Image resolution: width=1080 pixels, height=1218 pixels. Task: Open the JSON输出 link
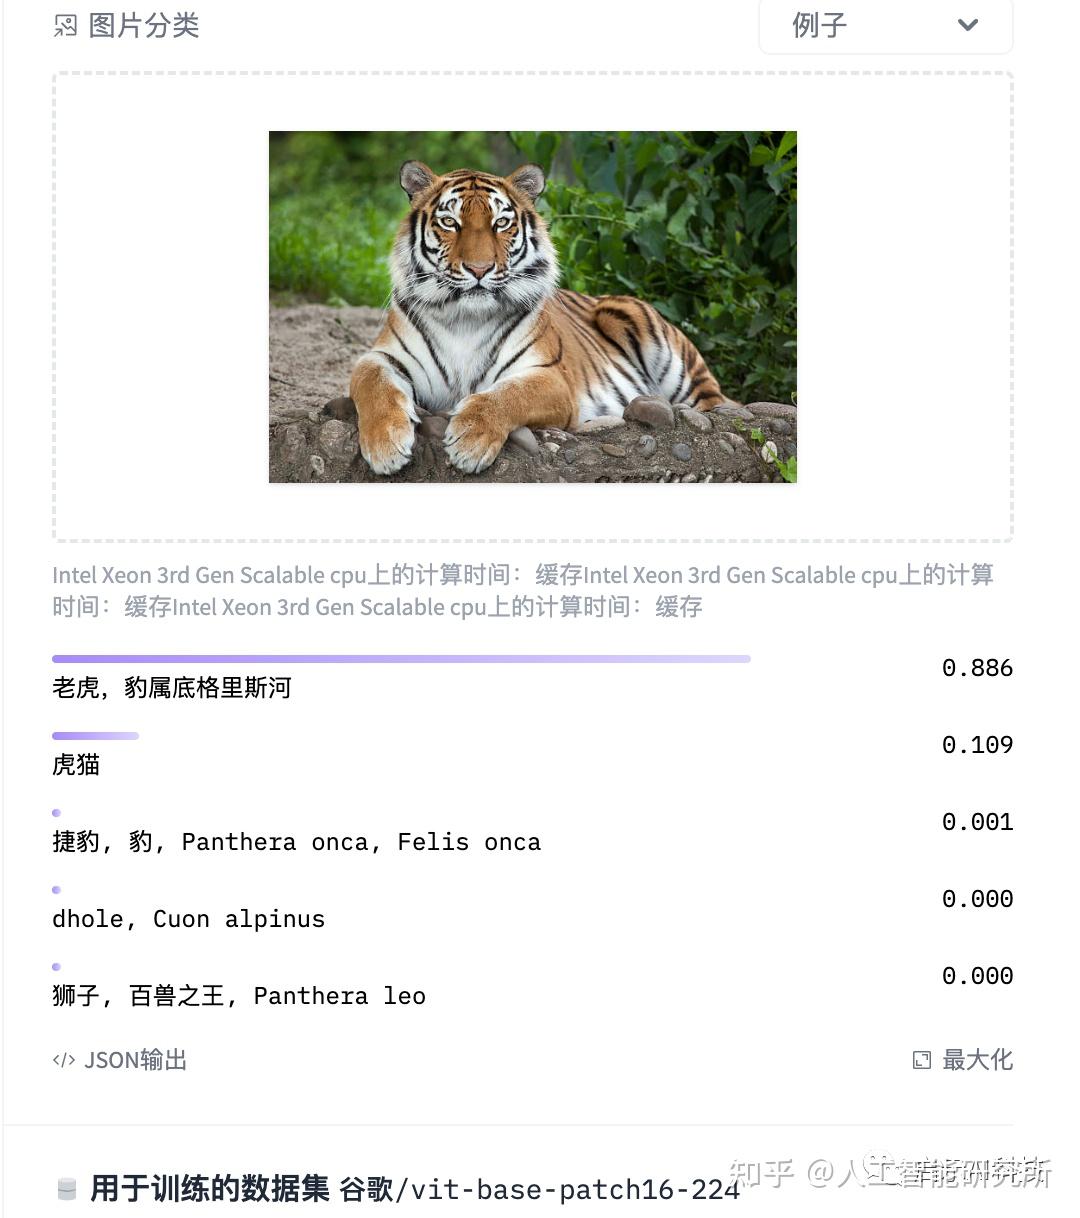[x=120, y=1060]
